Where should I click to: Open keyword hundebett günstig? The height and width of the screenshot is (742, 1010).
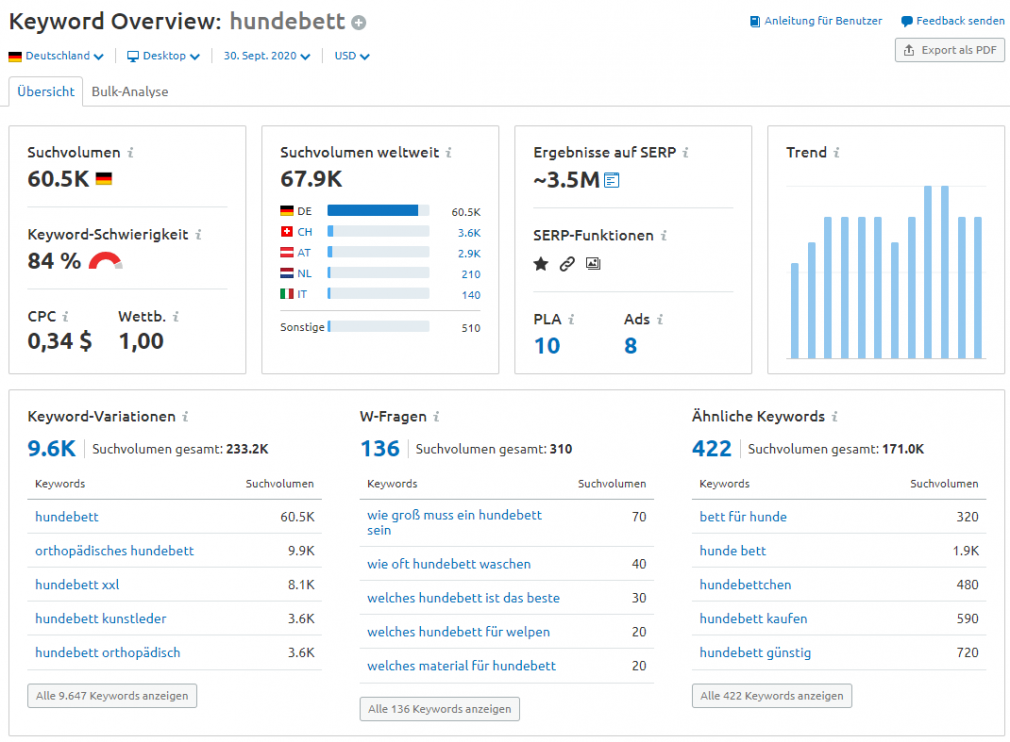tap(755, 652)
